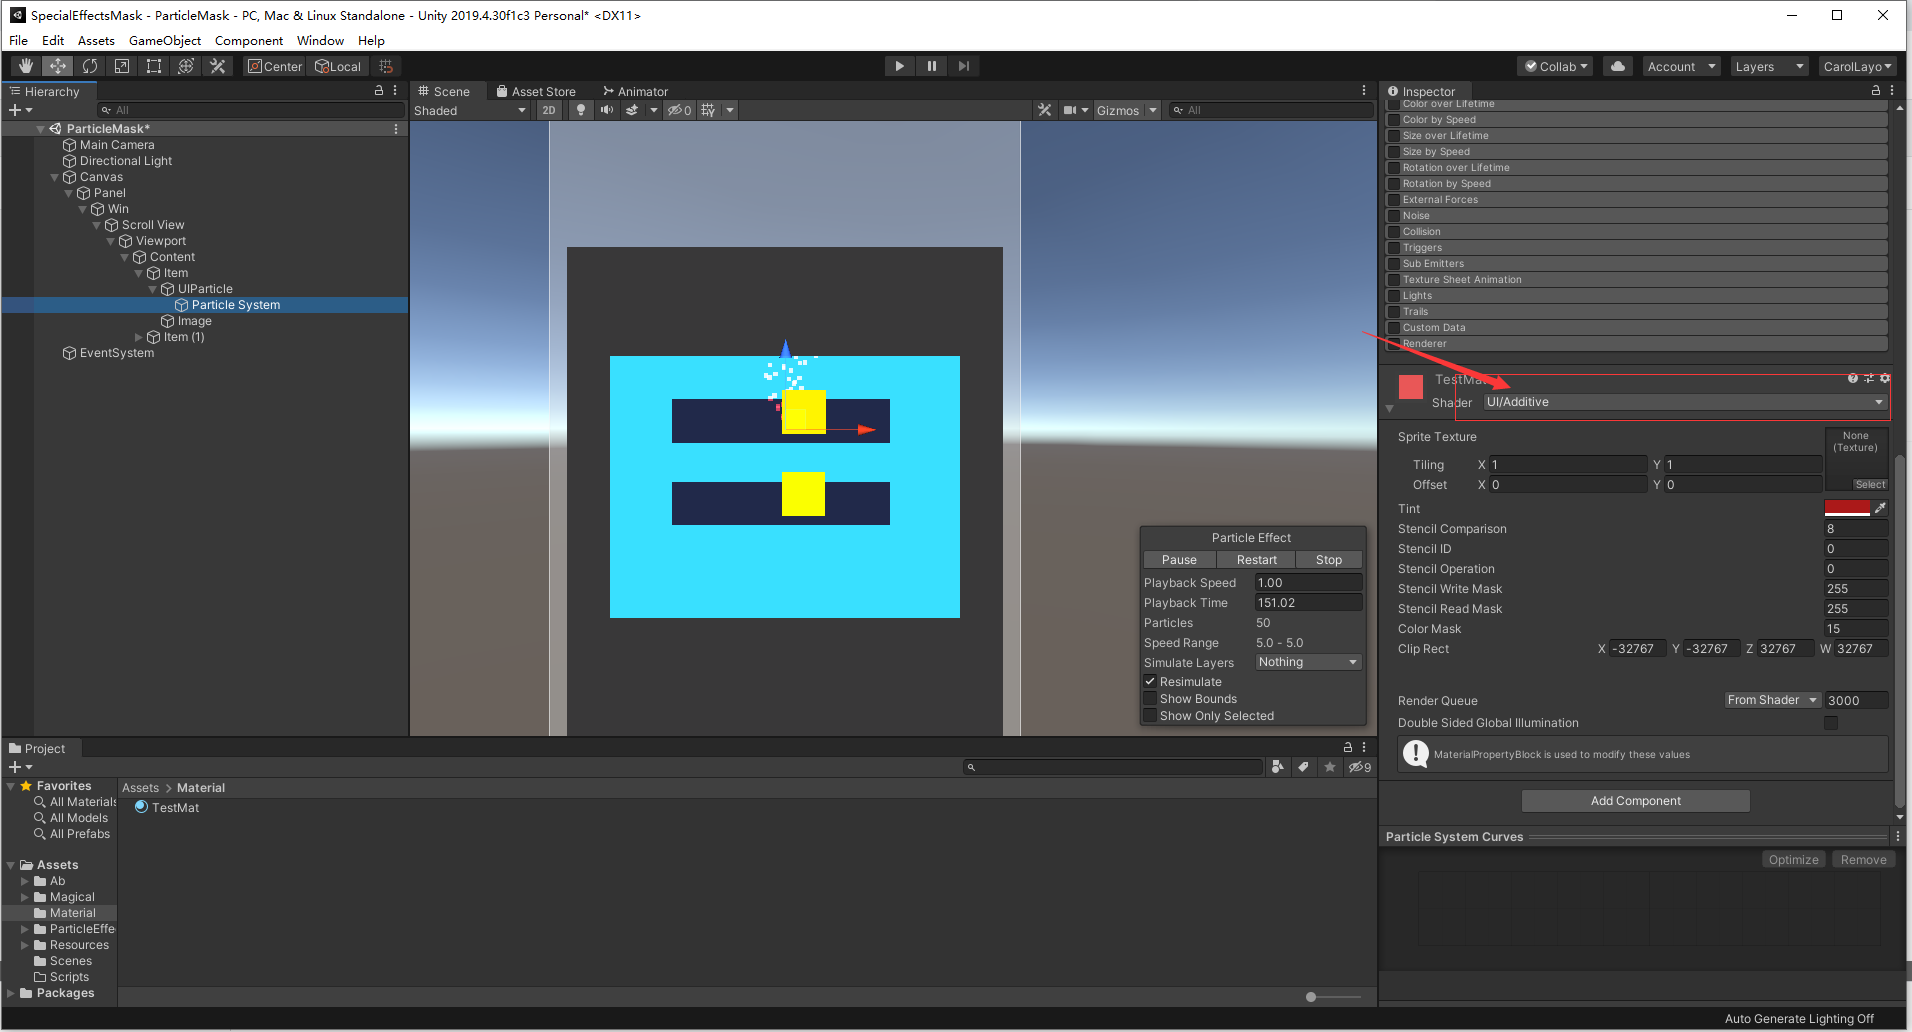Toggle scene audio speaker icon
The width and height of the screenshot is (1912, 1032).
[x=606, y=110]
